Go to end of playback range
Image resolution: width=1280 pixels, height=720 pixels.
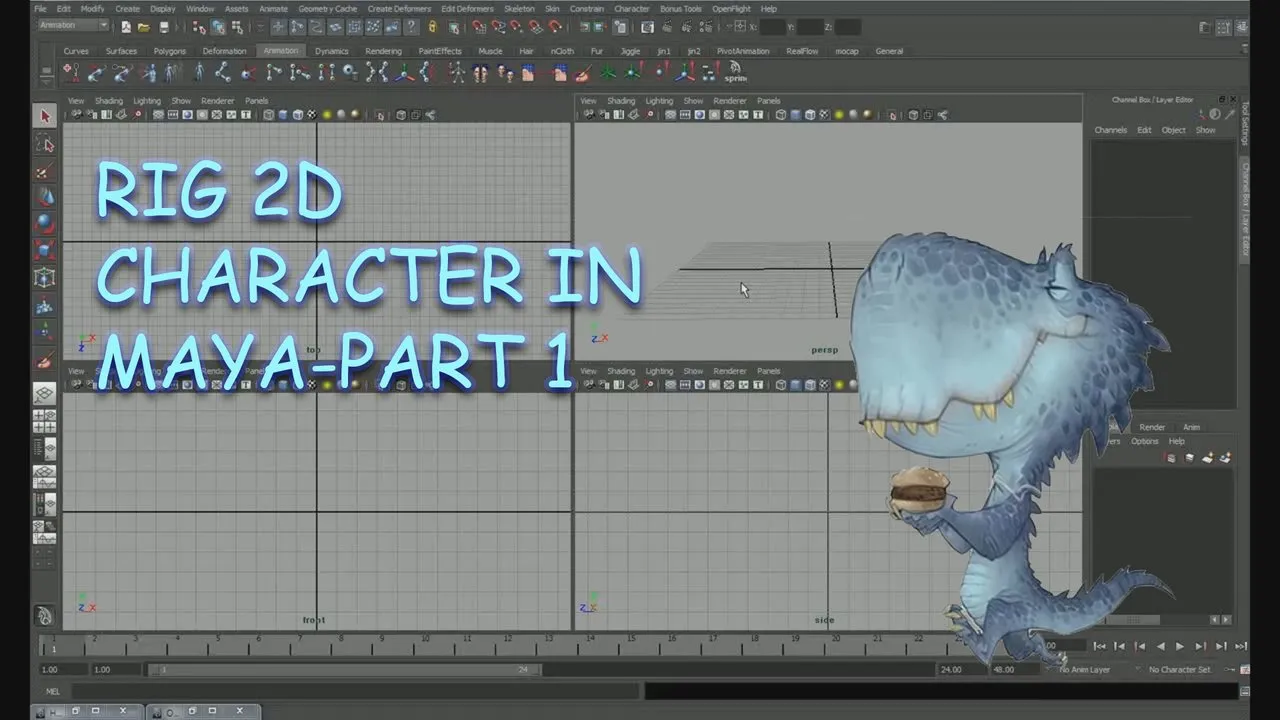pos(1241,646)
